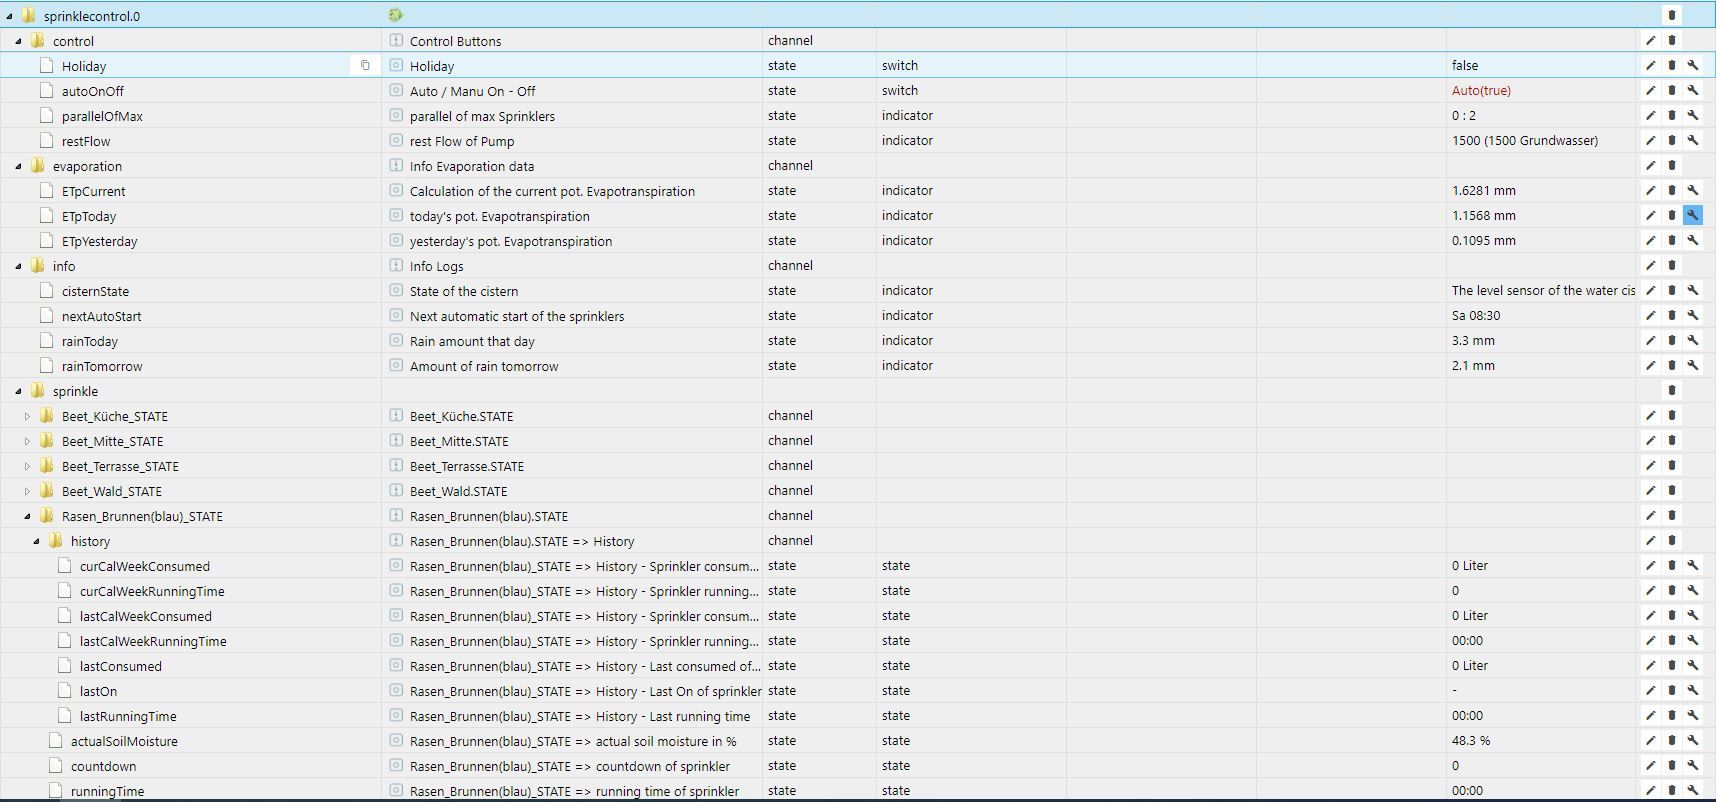The image size is (1716, 802).
Task: Copy Holiday object ID icon
Action: coord(365,65)
